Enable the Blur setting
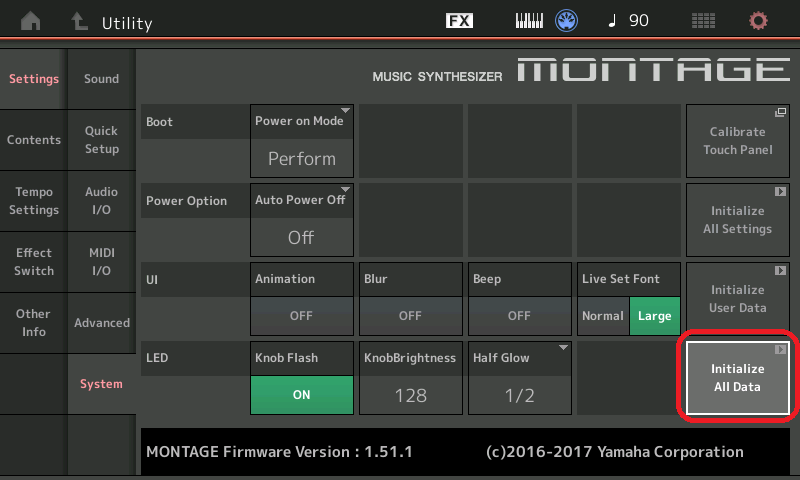Viewport: 800px width, 480px height. [410, 315]
